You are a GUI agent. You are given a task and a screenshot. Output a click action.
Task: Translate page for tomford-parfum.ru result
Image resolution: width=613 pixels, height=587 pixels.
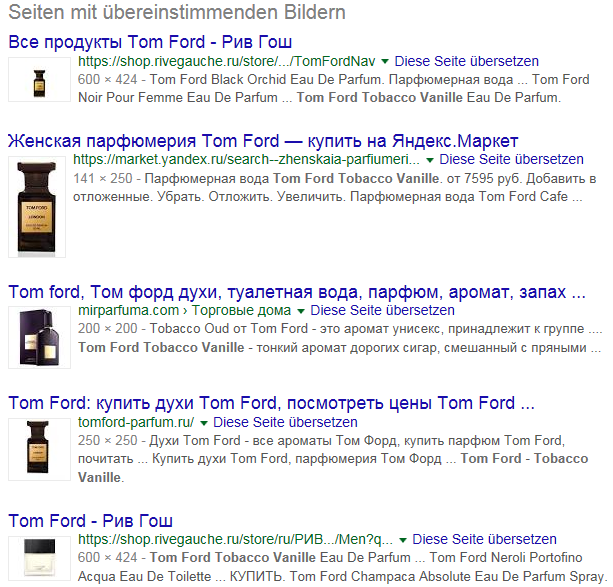285,422
